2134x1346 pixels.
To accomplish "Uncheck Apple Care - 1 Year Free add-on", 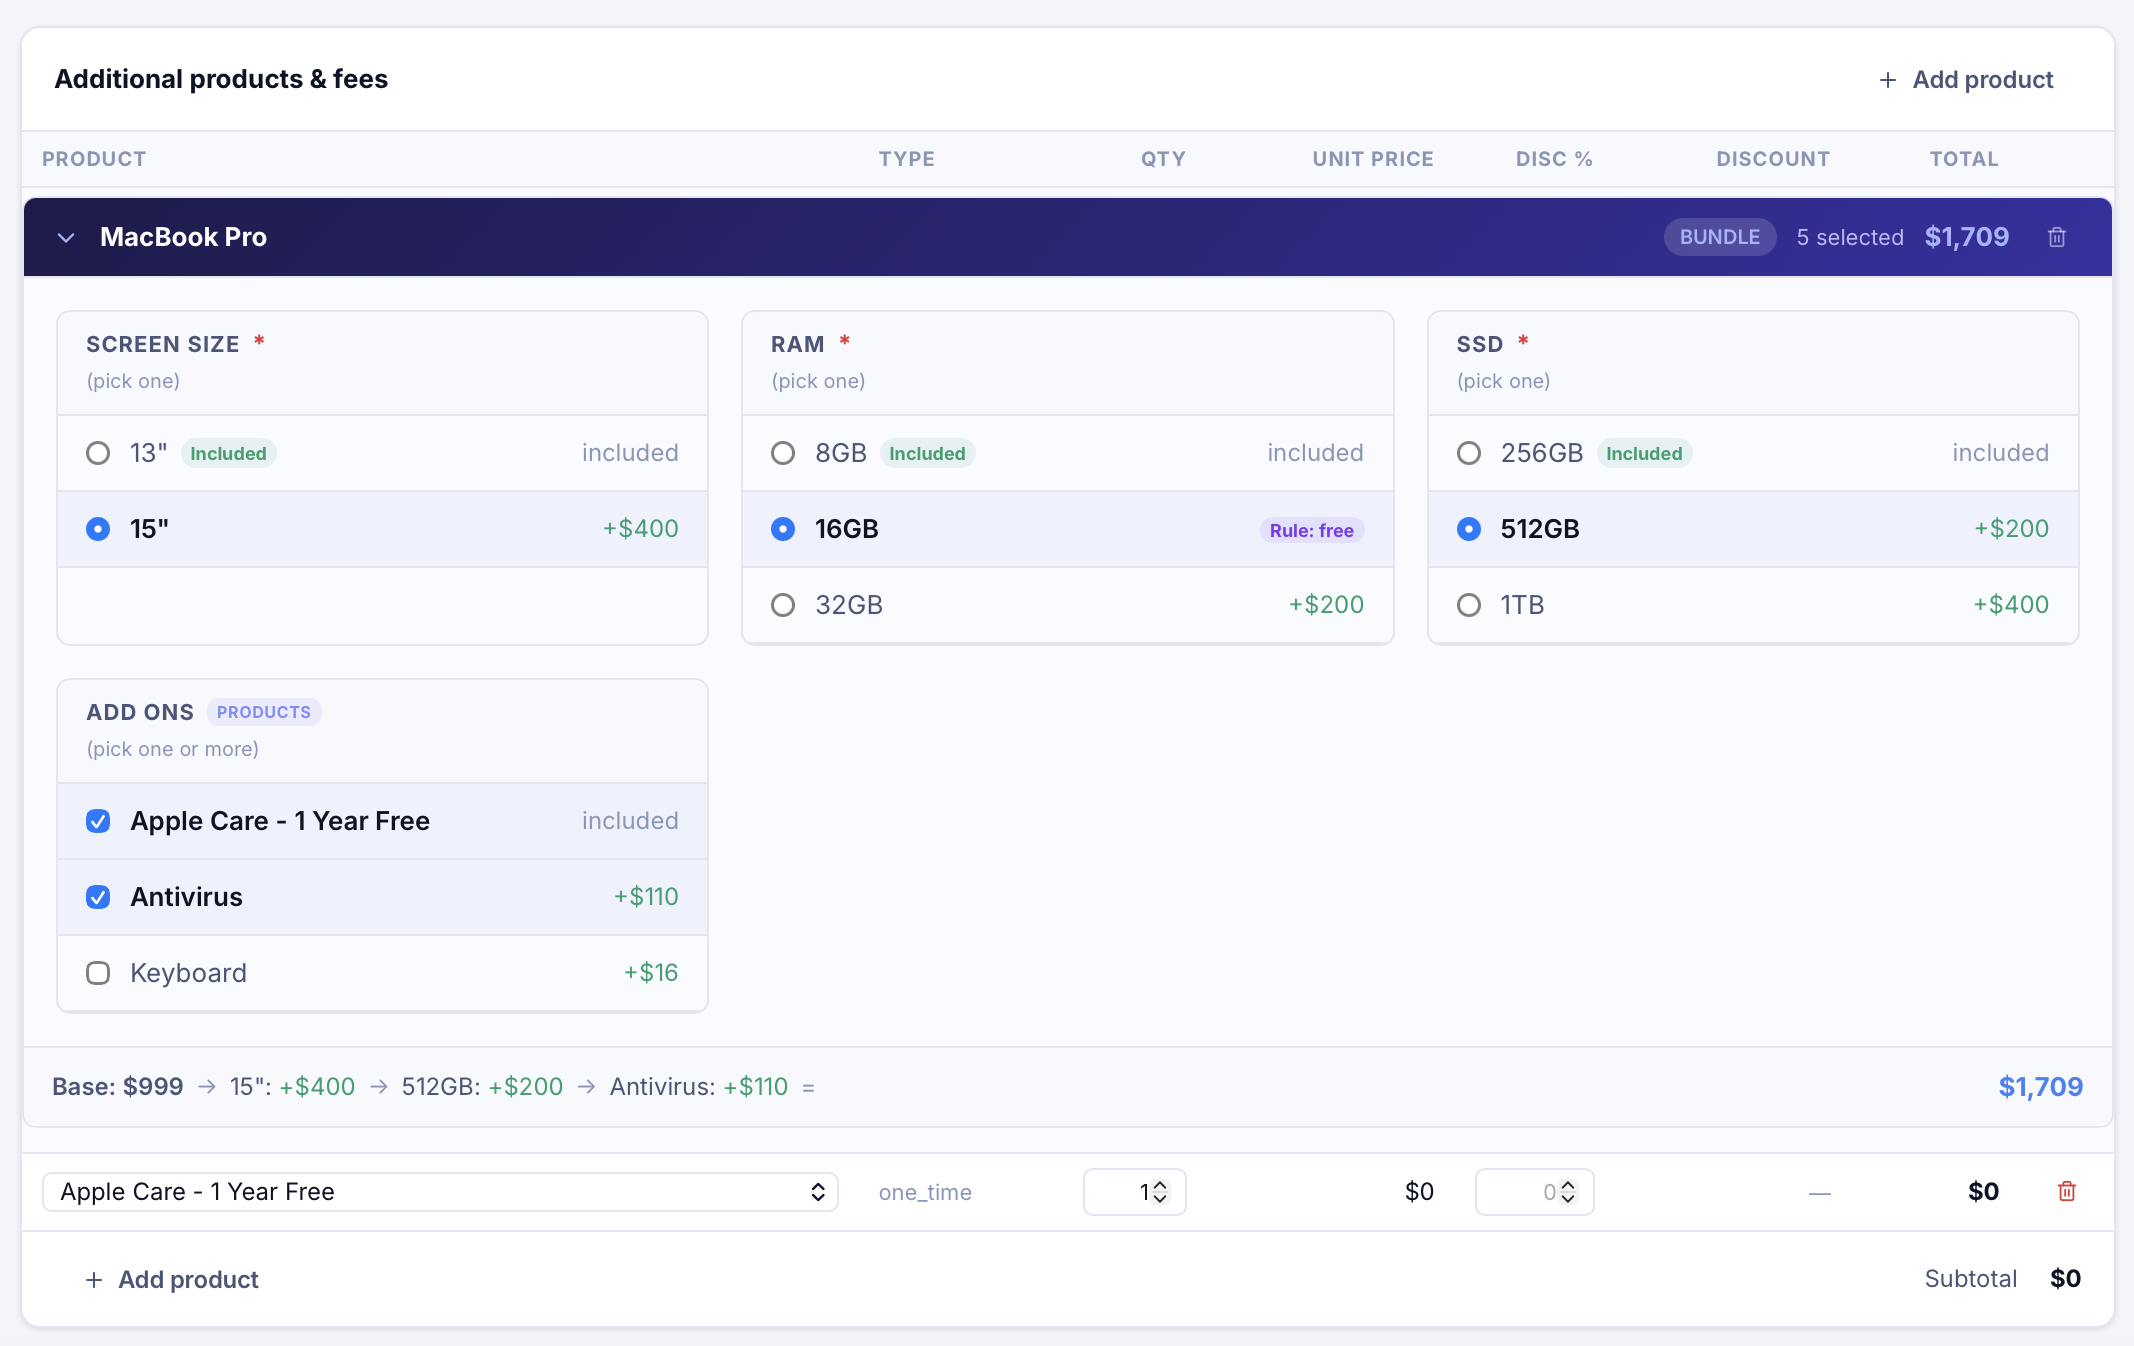I will click(x=98, y=821).
